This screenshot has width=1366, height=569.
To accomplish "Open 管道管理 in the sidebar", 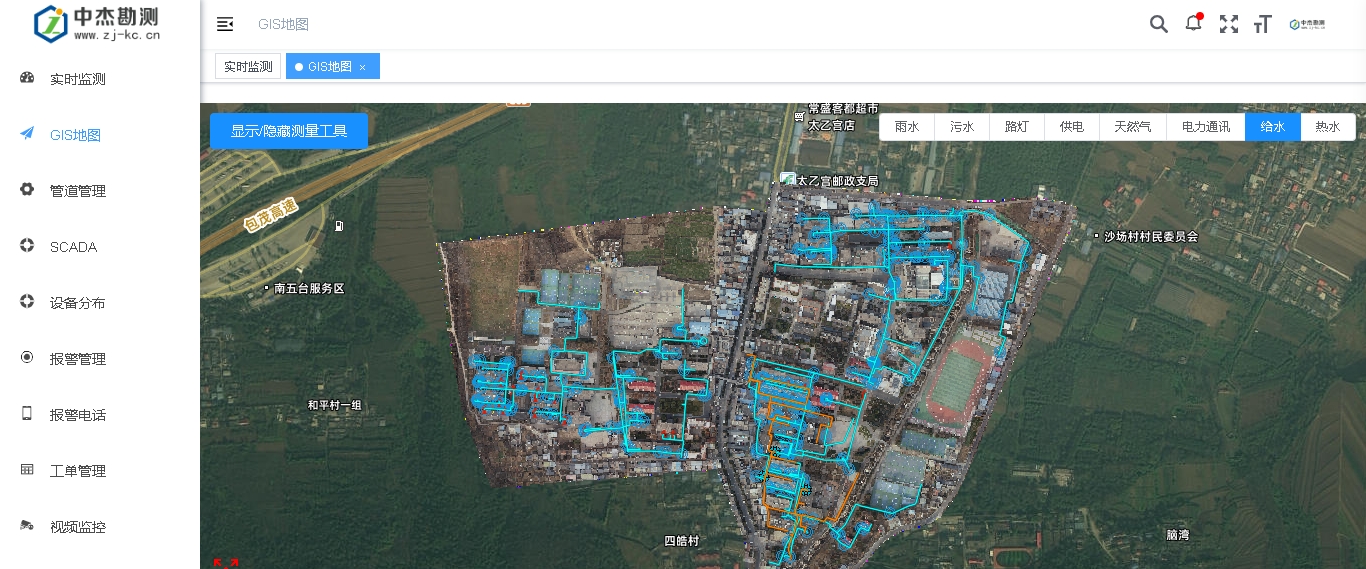I will coord(78,191).
